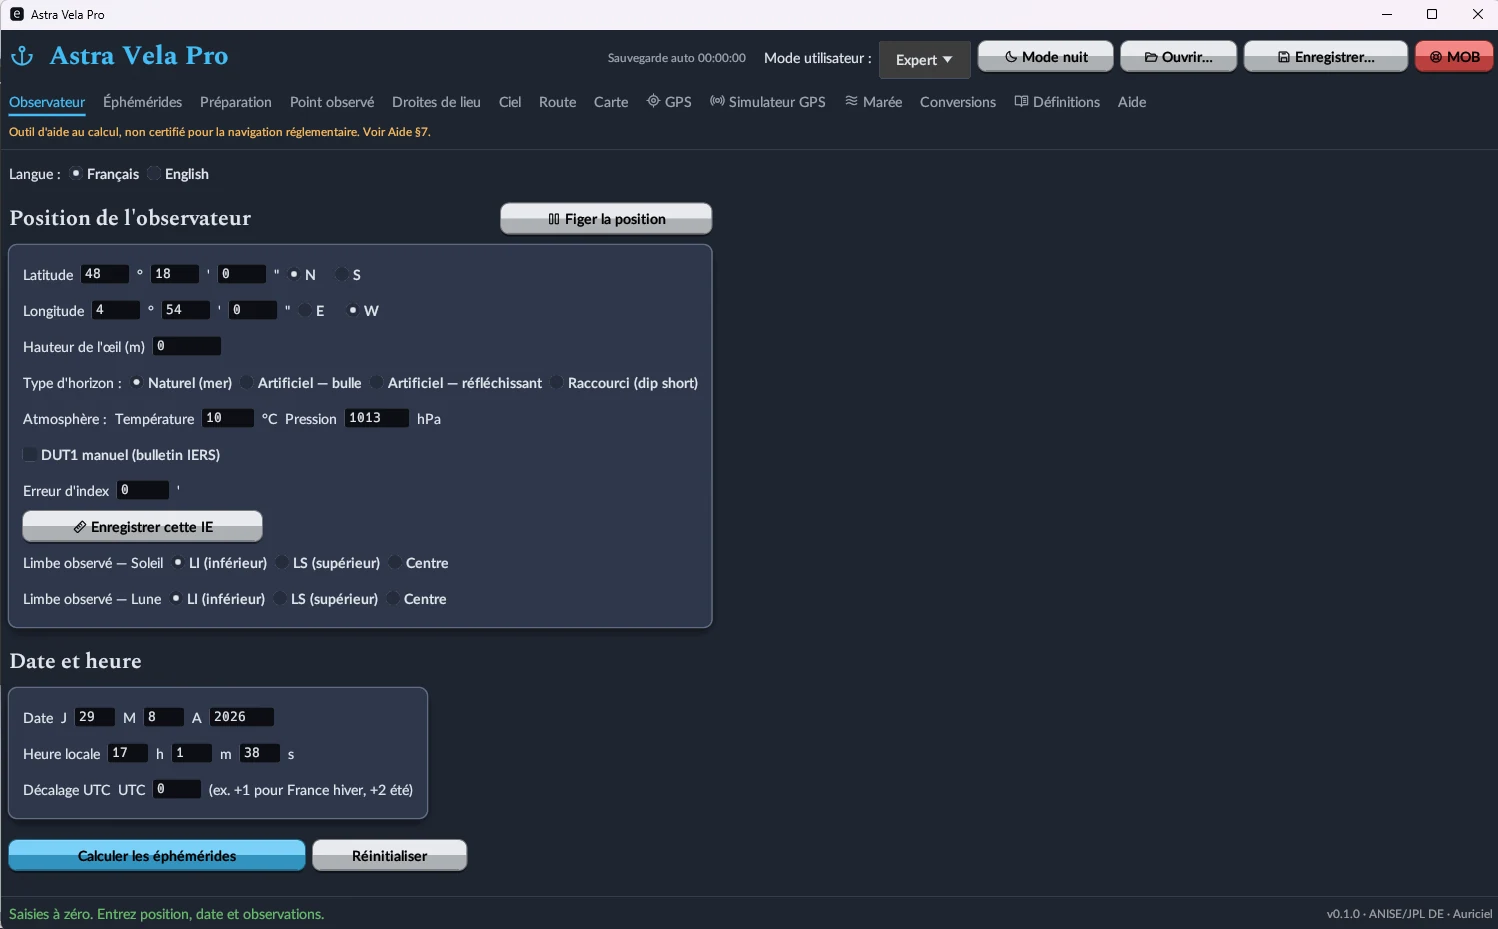Click the date month field
This screenshot has height=929, width=1498.
tap(164, 717)
